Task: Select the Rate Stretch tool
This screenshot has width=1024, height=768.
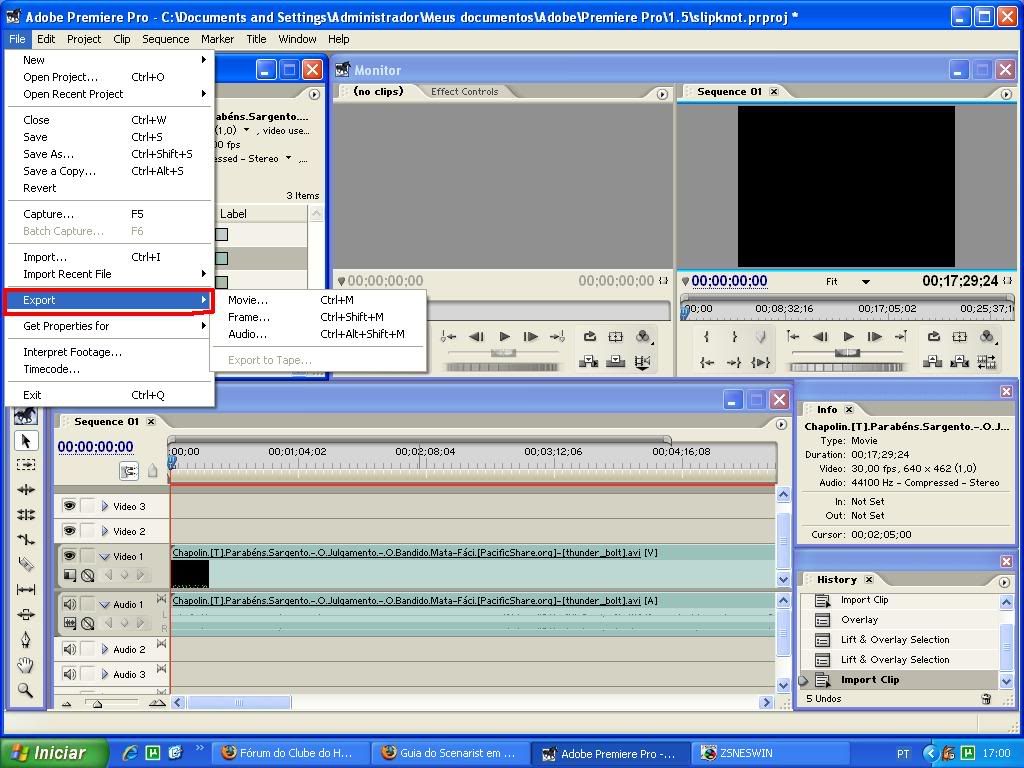Action: pos(25,539)
